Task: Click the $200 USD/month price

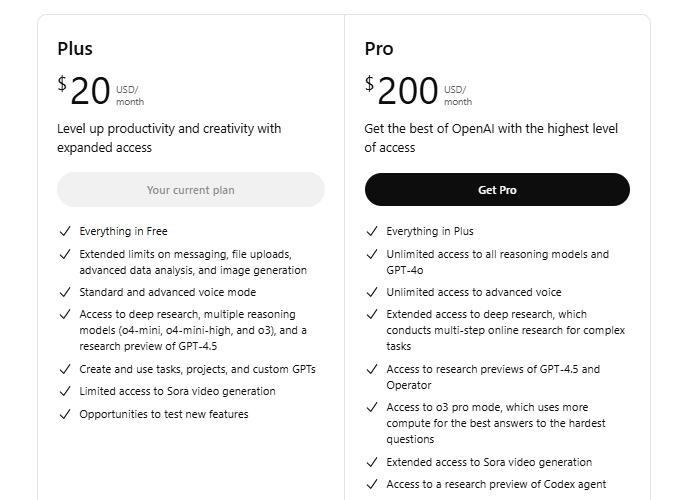Action: (x=418, y=90)
